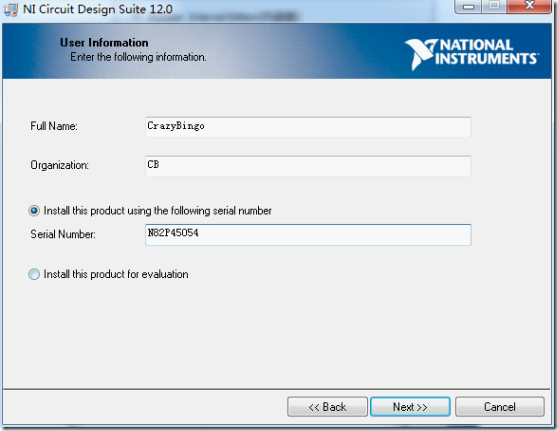Click the 'User Information' heading

[104, 43]
